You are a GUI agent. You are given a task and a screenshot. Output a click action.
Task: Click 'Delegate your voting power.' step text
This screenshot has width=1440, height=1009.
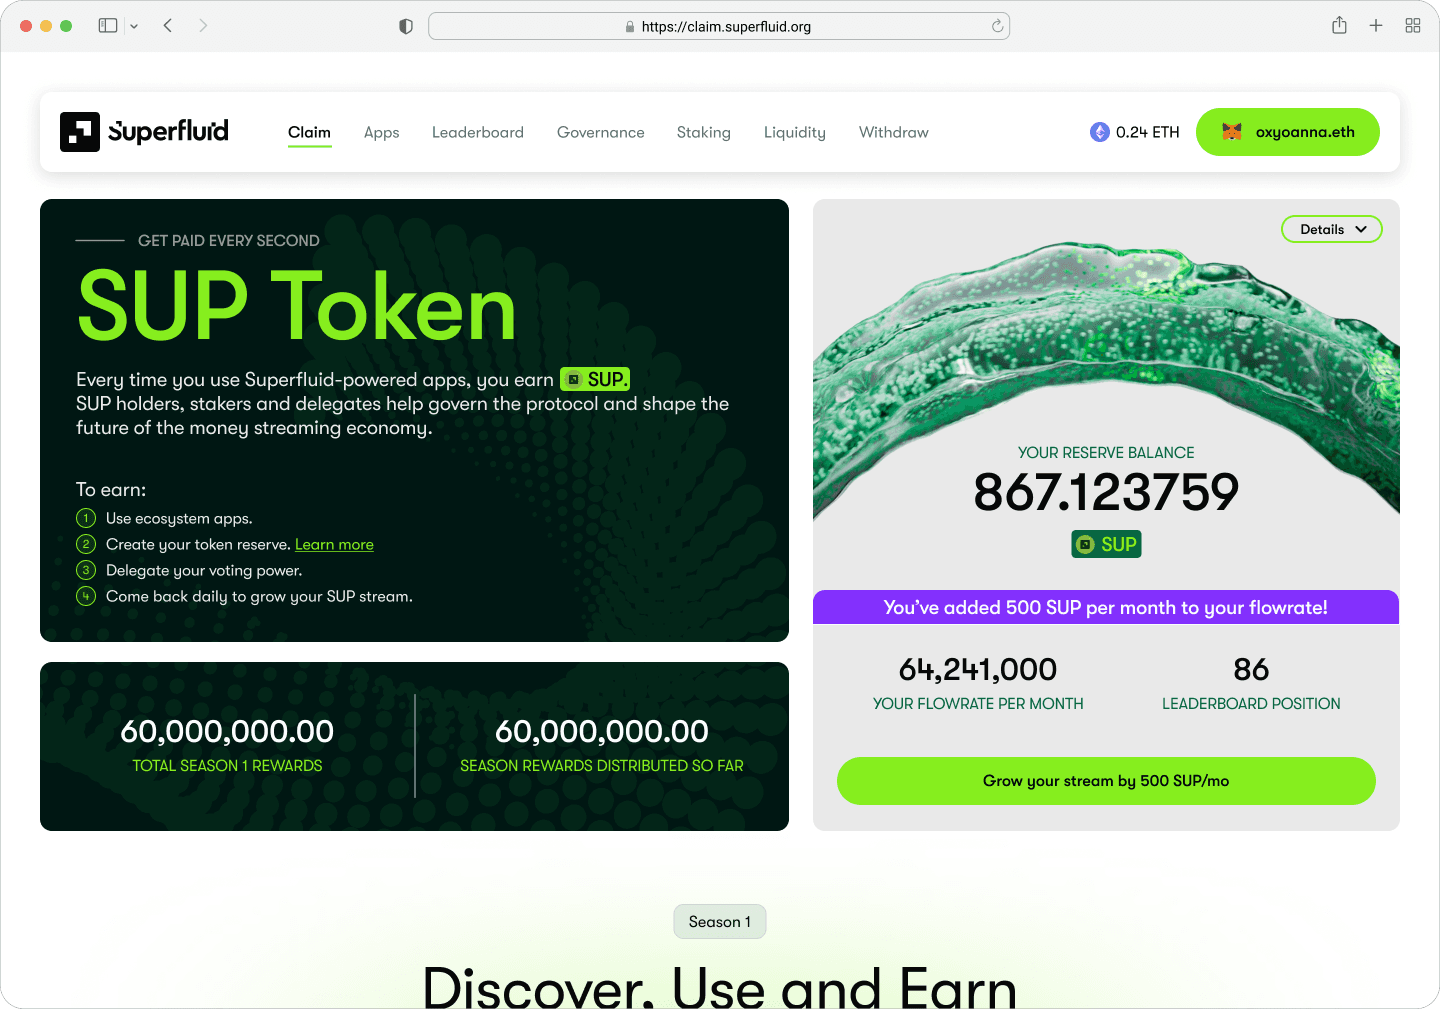click(x=204, y=570)
